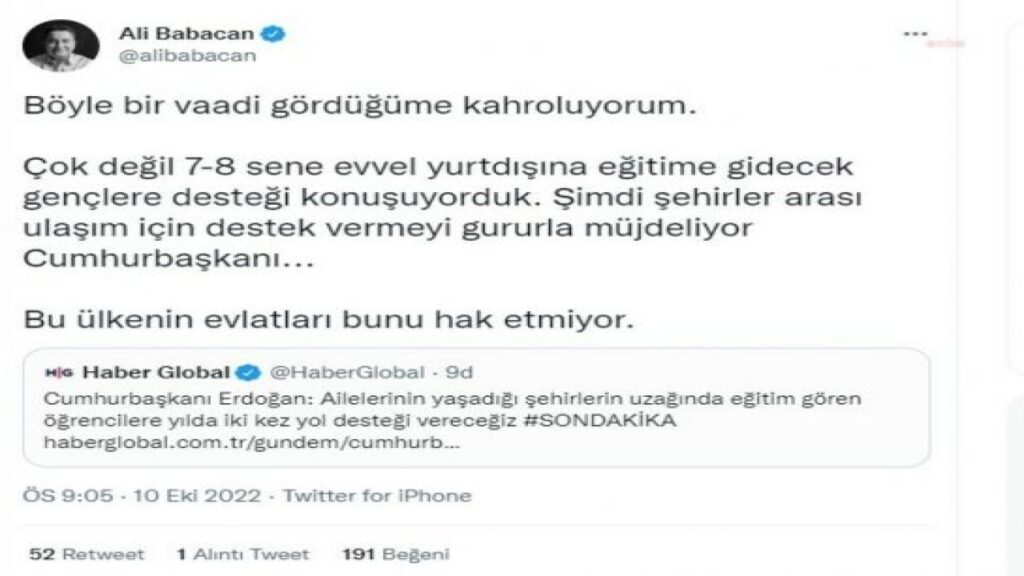This screenshot has width=1024, height=576.
Task: Click the Twitter for iPhone source label
Action: (x=377, y=496)
